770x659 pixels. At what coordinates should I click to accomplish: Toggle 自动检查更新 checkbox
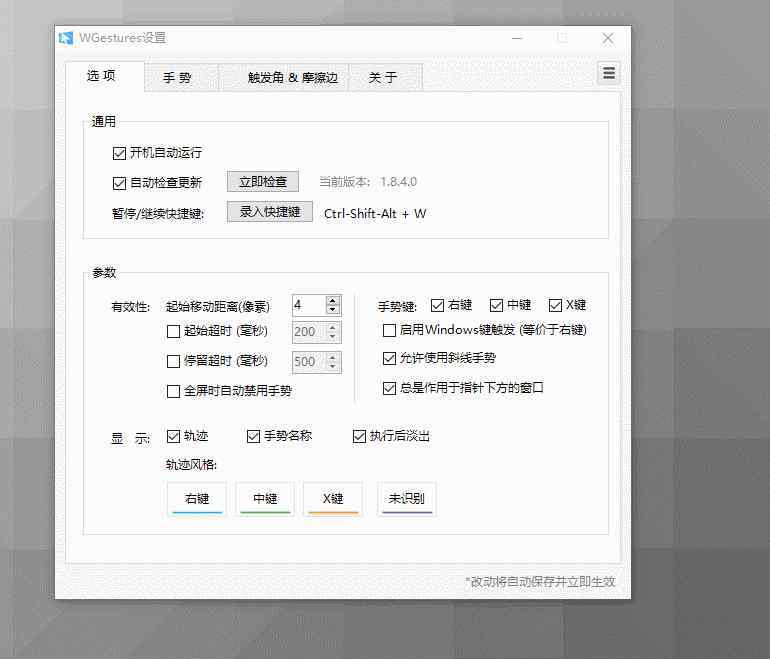pos(119,183)
